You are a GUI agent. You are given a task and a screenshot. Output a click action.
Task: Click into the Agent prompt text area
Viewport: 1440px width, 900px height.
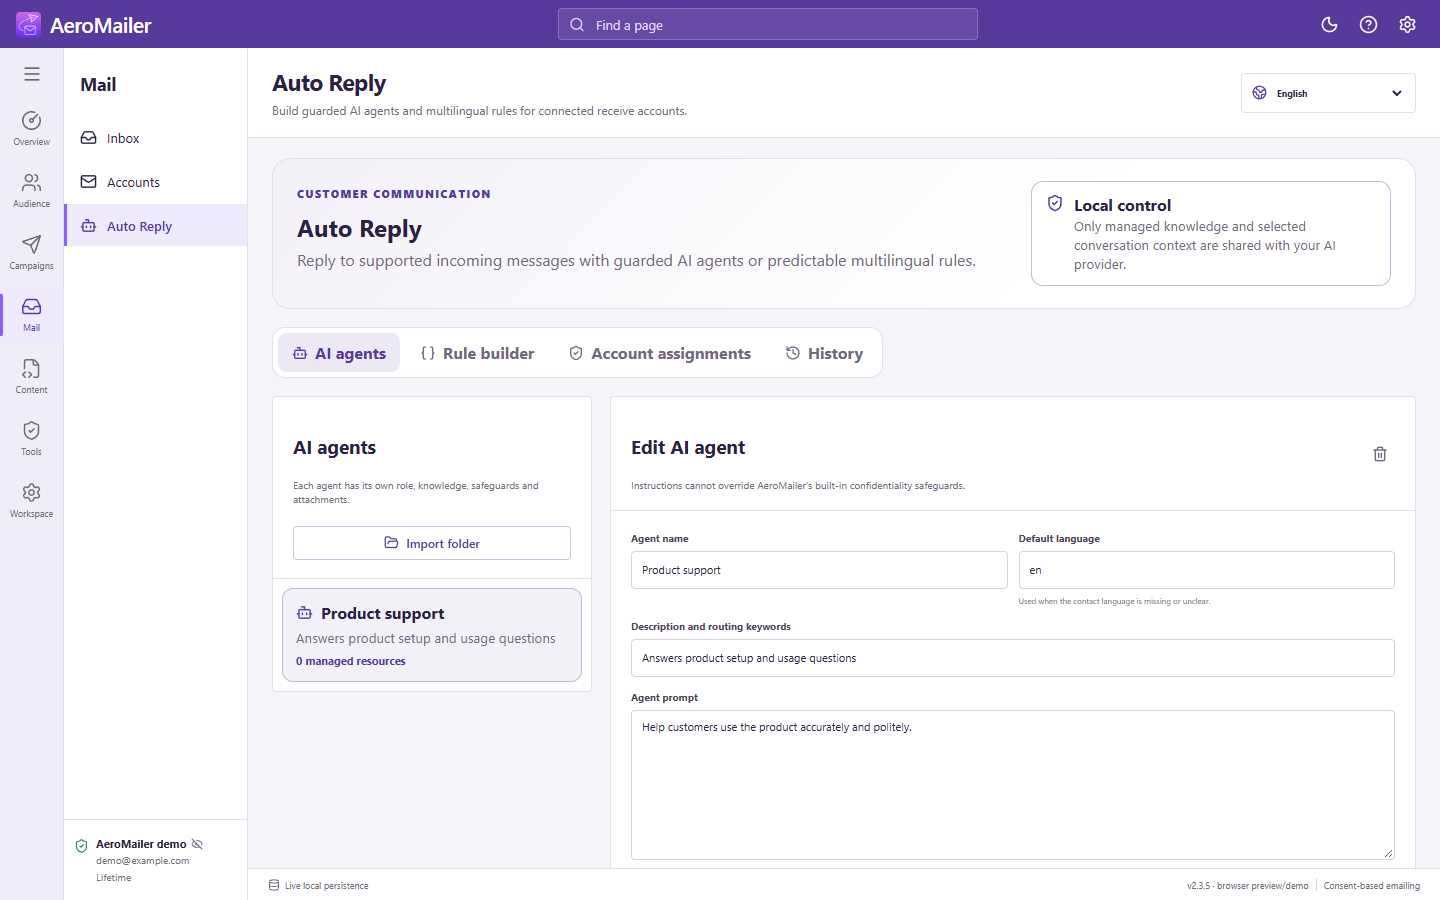1013,785
